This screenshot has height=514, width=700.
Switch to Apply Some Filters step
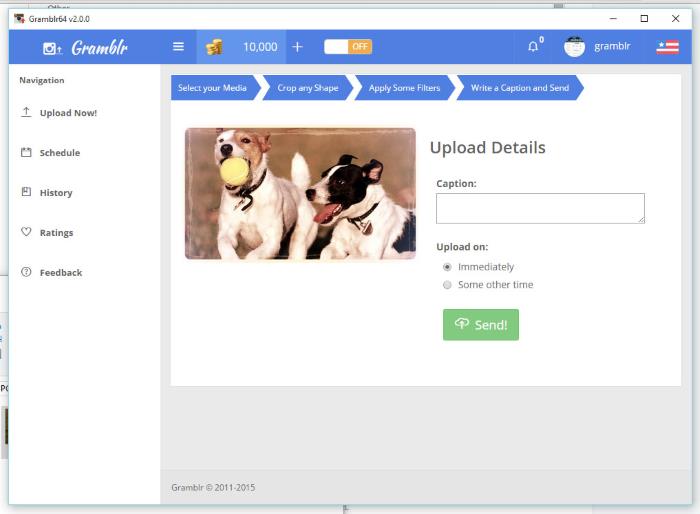click(x=404, y=88)
